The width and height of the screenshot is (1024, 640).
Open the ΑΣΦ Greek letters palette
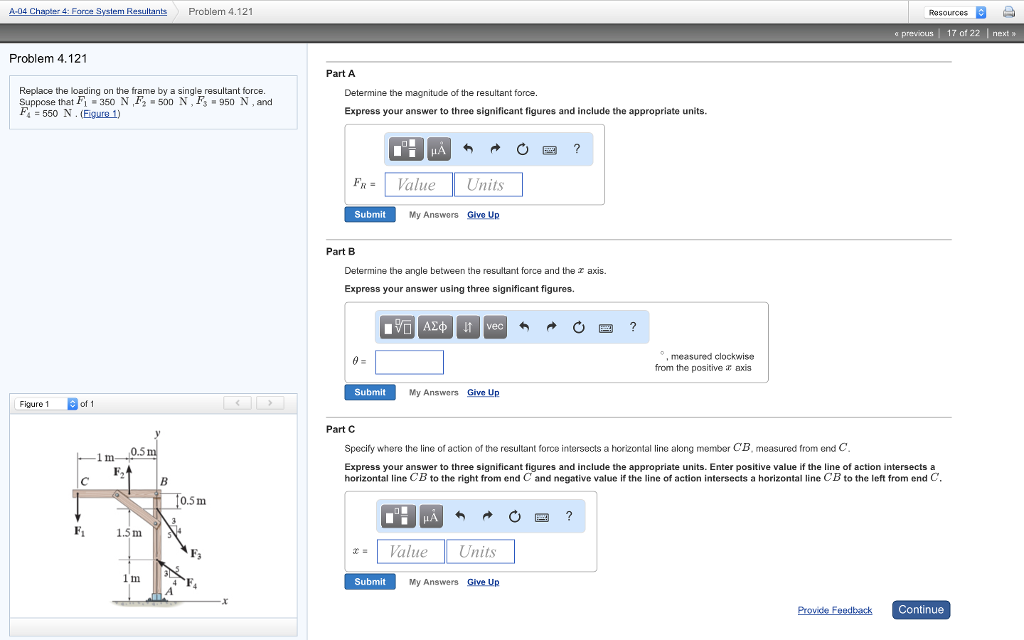(434, 325)
